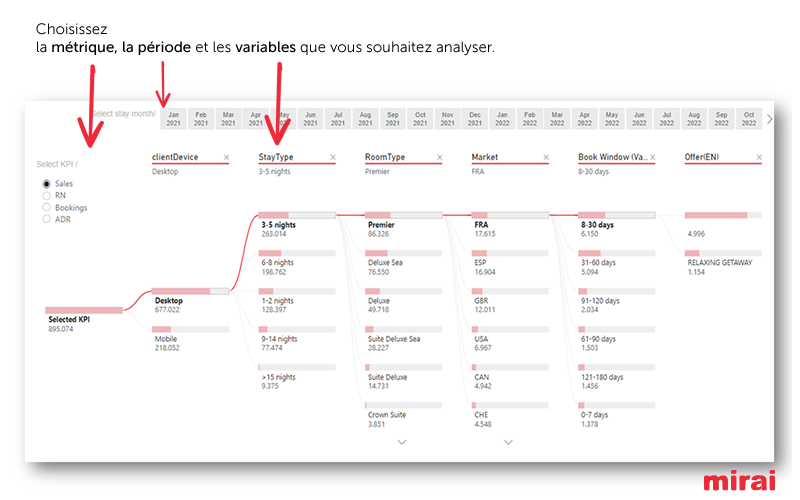The width and height of the screenshot is (800, 500).
Task: Select the Jul 2021 stay month
Action: tap(338, 119)
